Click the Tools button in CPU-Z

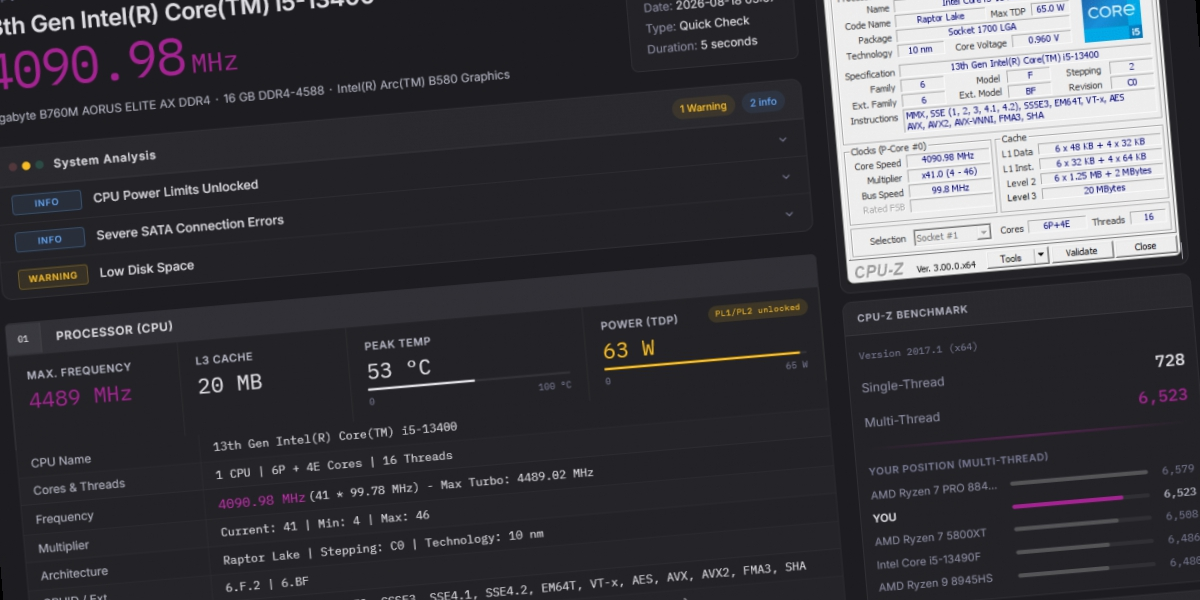coord(1011,258)
